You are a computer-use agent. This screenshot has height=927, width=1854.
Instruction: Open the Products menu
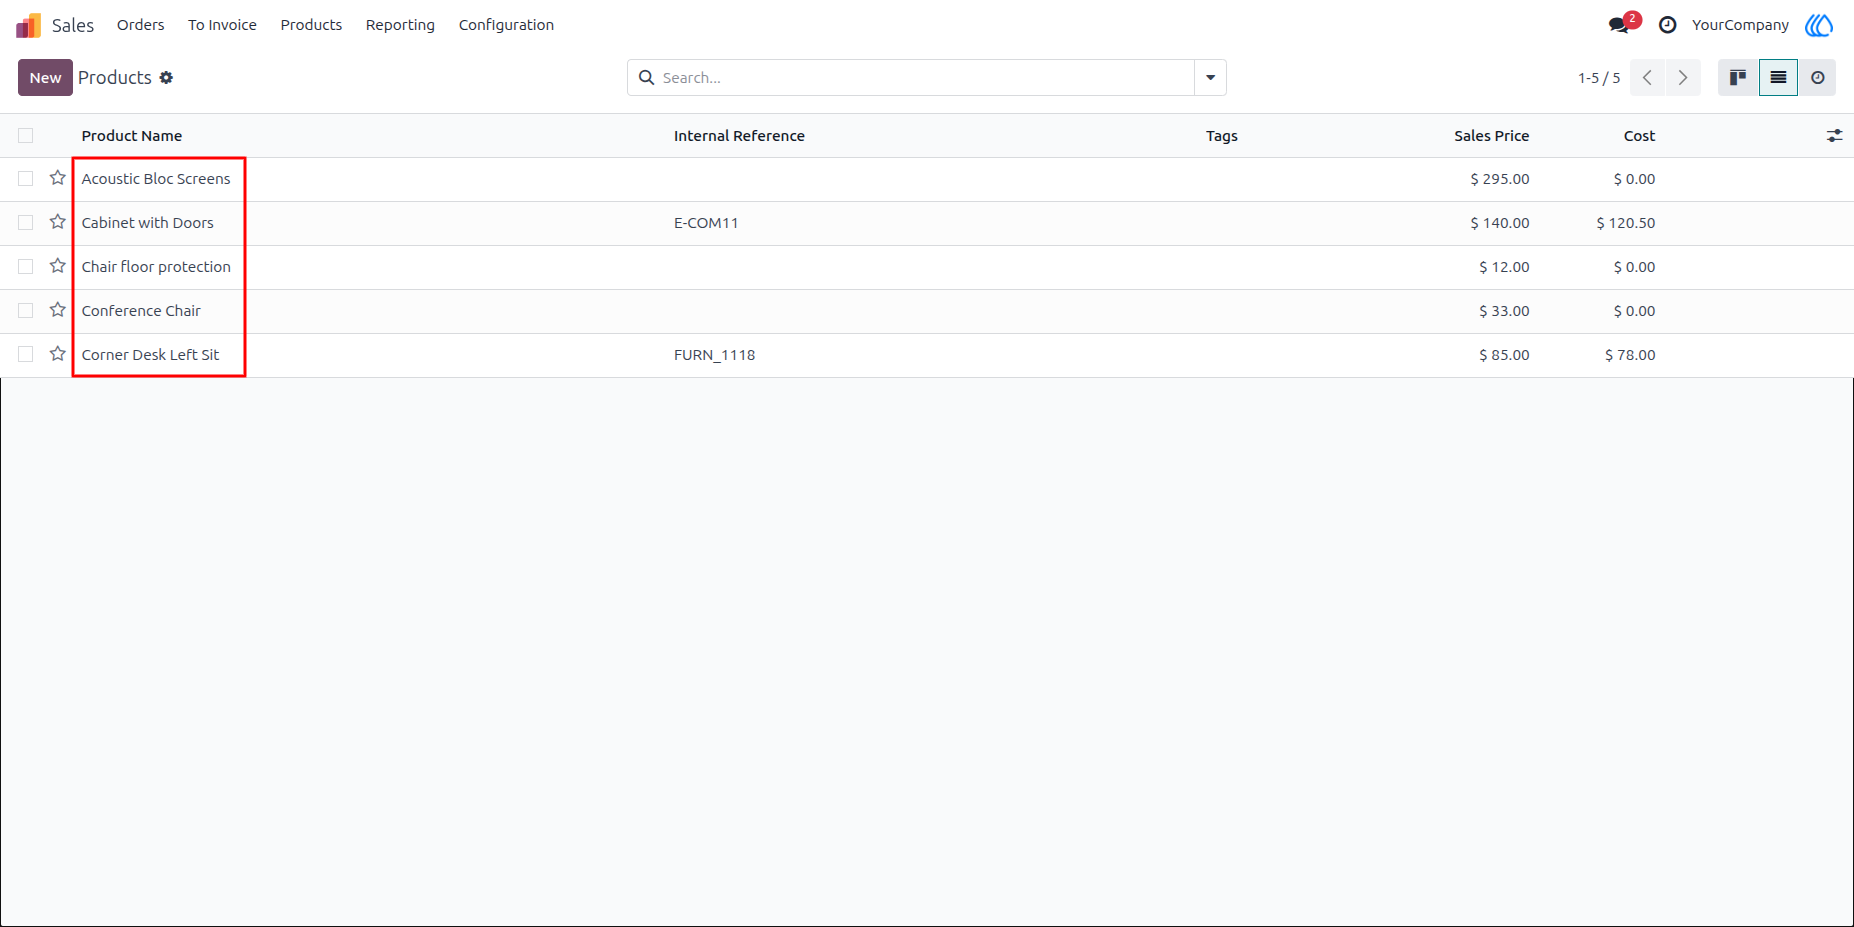(x=311, y=25)
